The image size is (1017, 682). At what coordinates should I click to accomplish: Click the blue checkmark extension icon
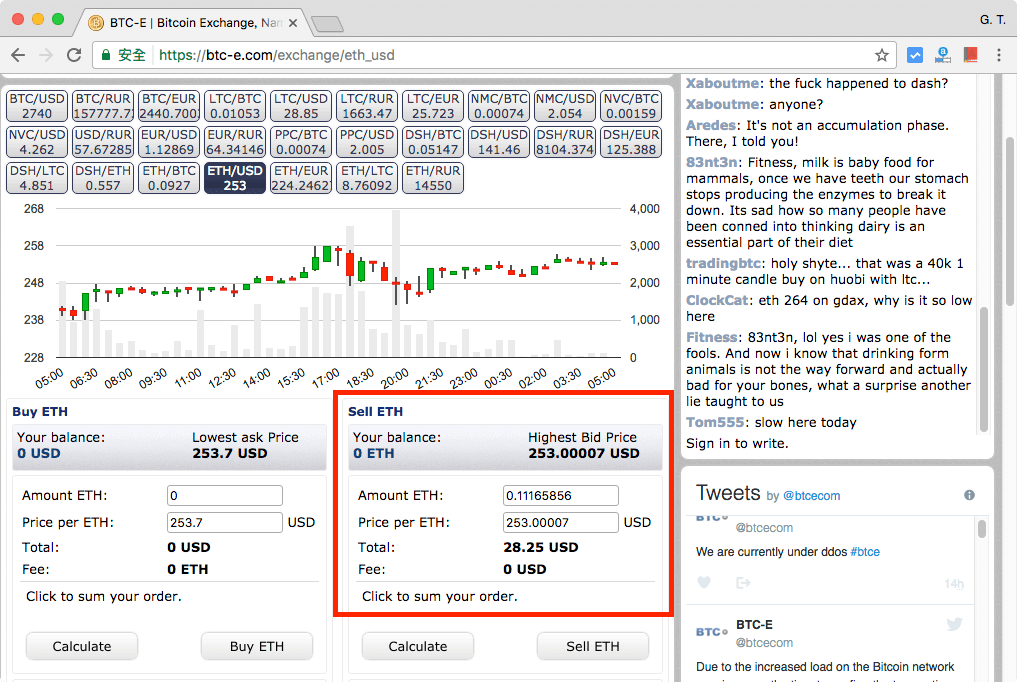pyautogui.click(x=914, y=55)
